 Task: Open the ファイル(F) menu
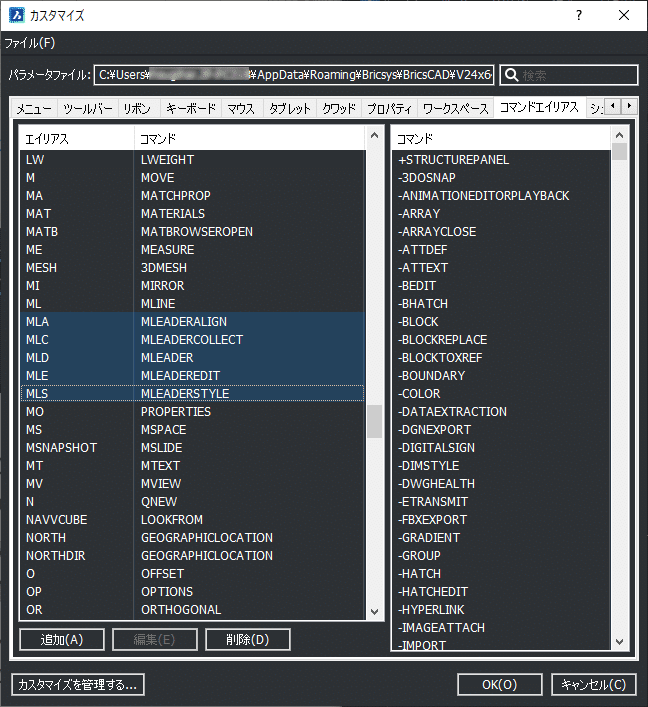pyautogui.click(x=30, y=43)
